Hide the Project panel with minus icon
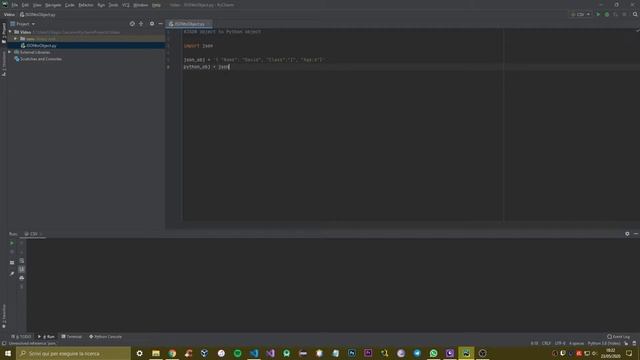The image size is (640, 360). point(160,24)
